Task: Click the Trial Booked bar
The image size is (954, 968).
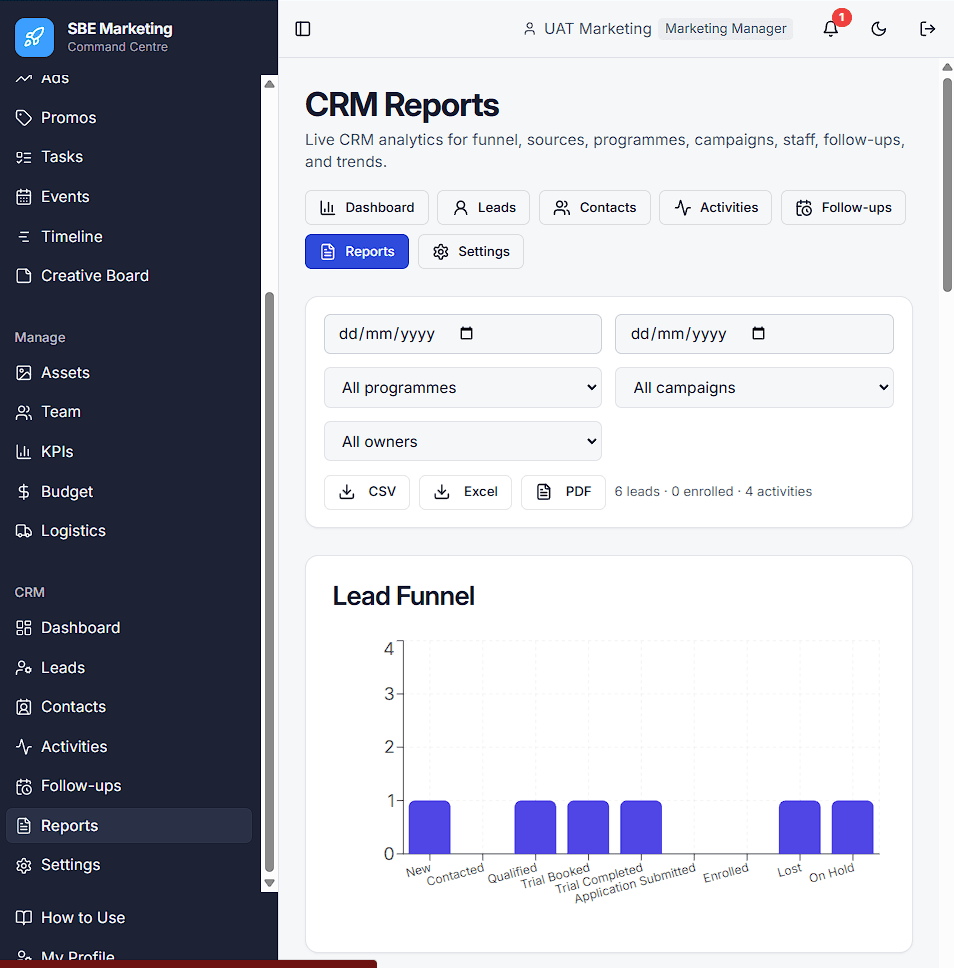Action: click(x=588, y=827)
